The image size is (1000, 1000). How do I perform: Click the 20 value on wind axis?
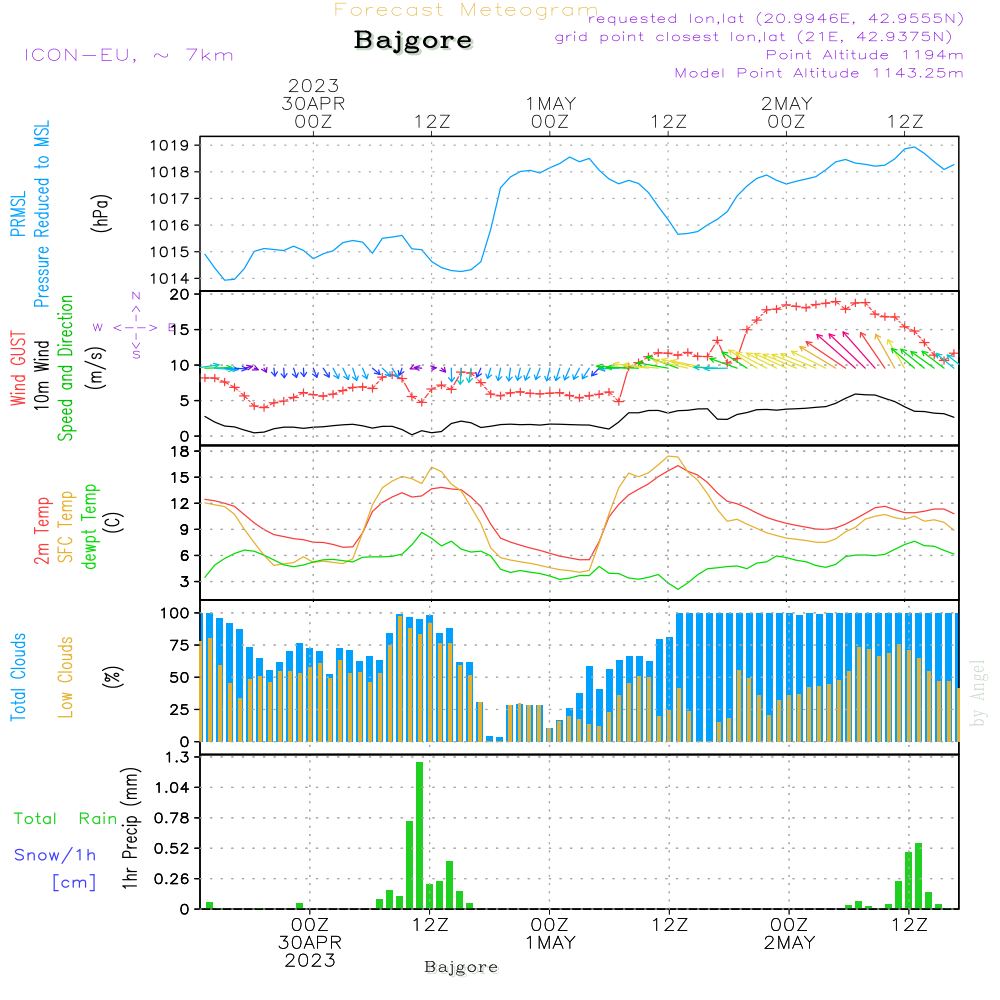(x=180, y=295)
